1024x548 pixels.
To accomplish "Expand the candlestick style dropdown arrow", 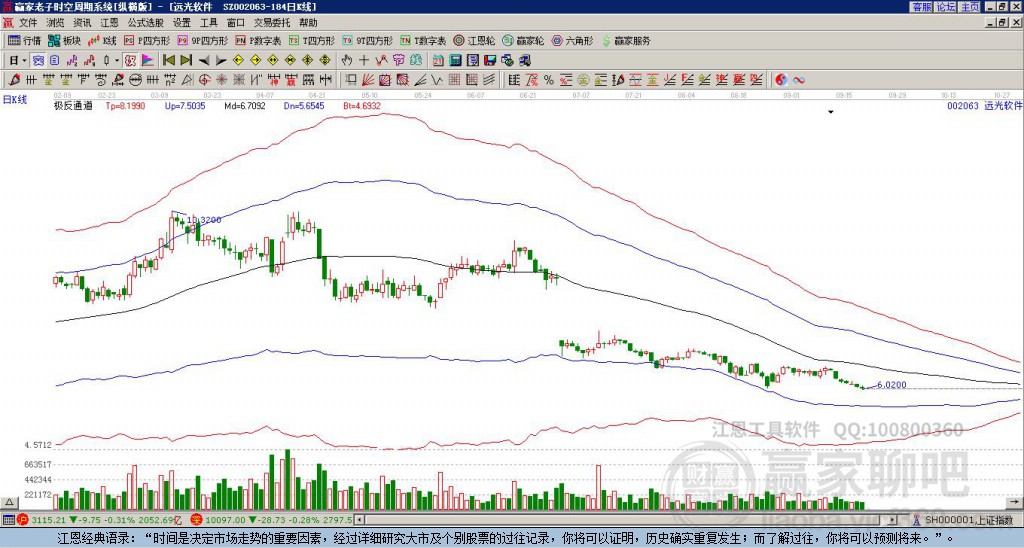I will [117, 61].
